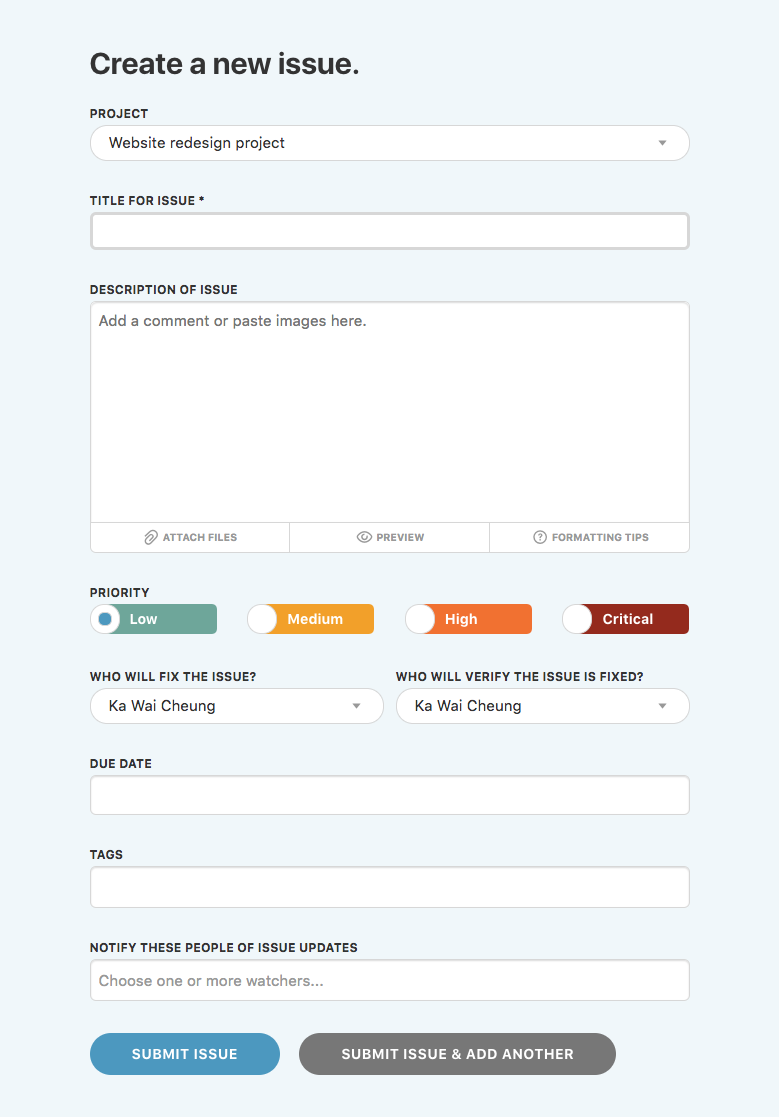Viewport: 779px width, 1117px height.
Task: Open the Project dropdown showing Website redesign project
Action: click(x=389, y=143)
